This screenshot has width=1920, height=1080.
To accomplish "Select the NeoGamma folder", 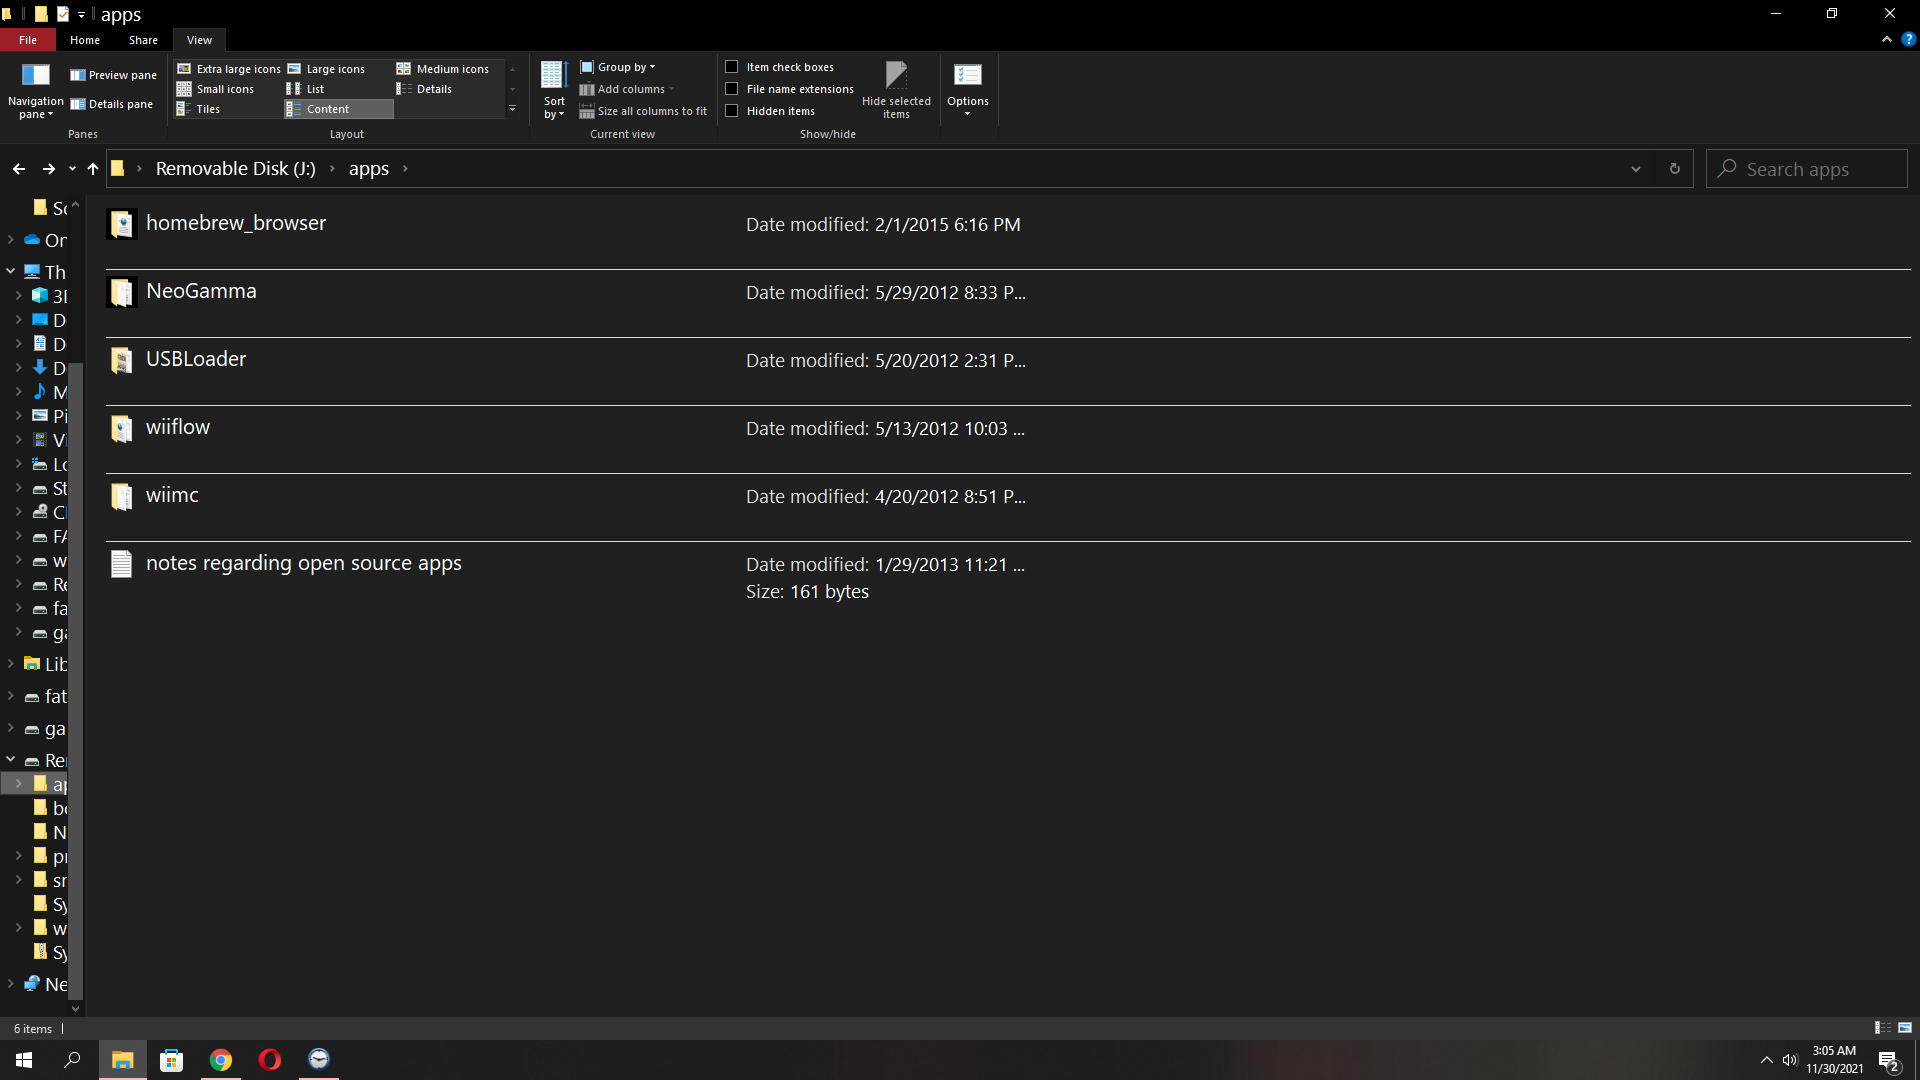I will [1008, 303].
